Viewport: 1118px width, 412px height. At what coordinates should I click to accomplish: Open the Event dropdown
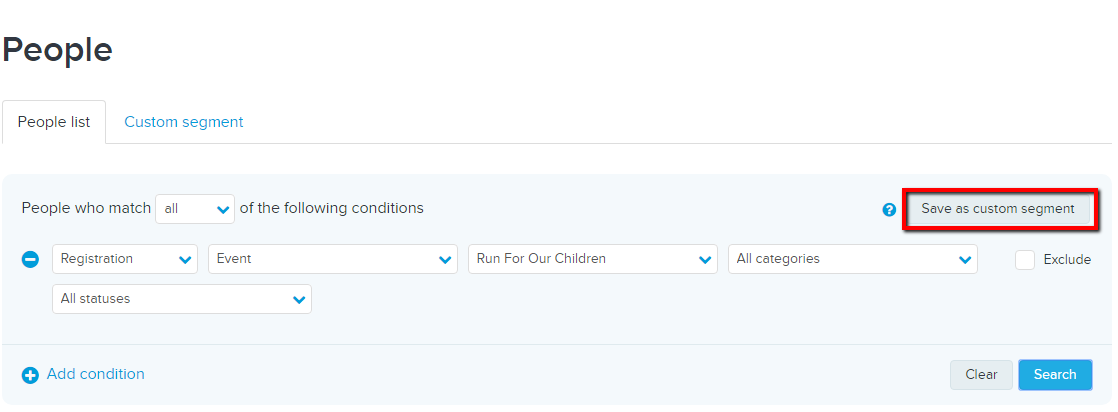332,259
